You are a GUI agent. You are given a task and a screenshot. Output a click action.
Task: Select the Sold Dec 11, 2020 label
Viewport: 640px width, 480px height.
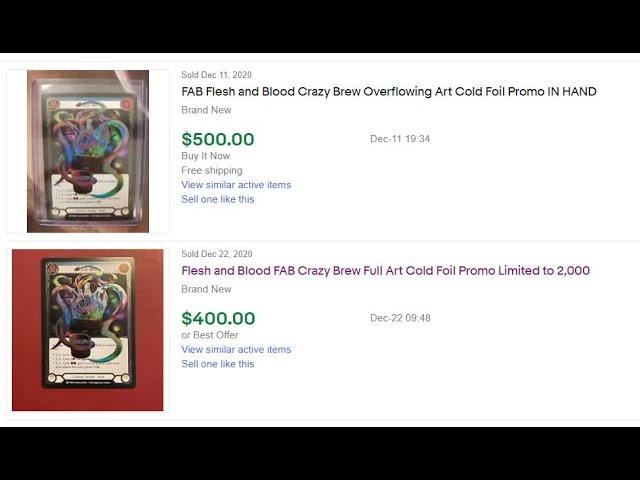pos(216,75)
